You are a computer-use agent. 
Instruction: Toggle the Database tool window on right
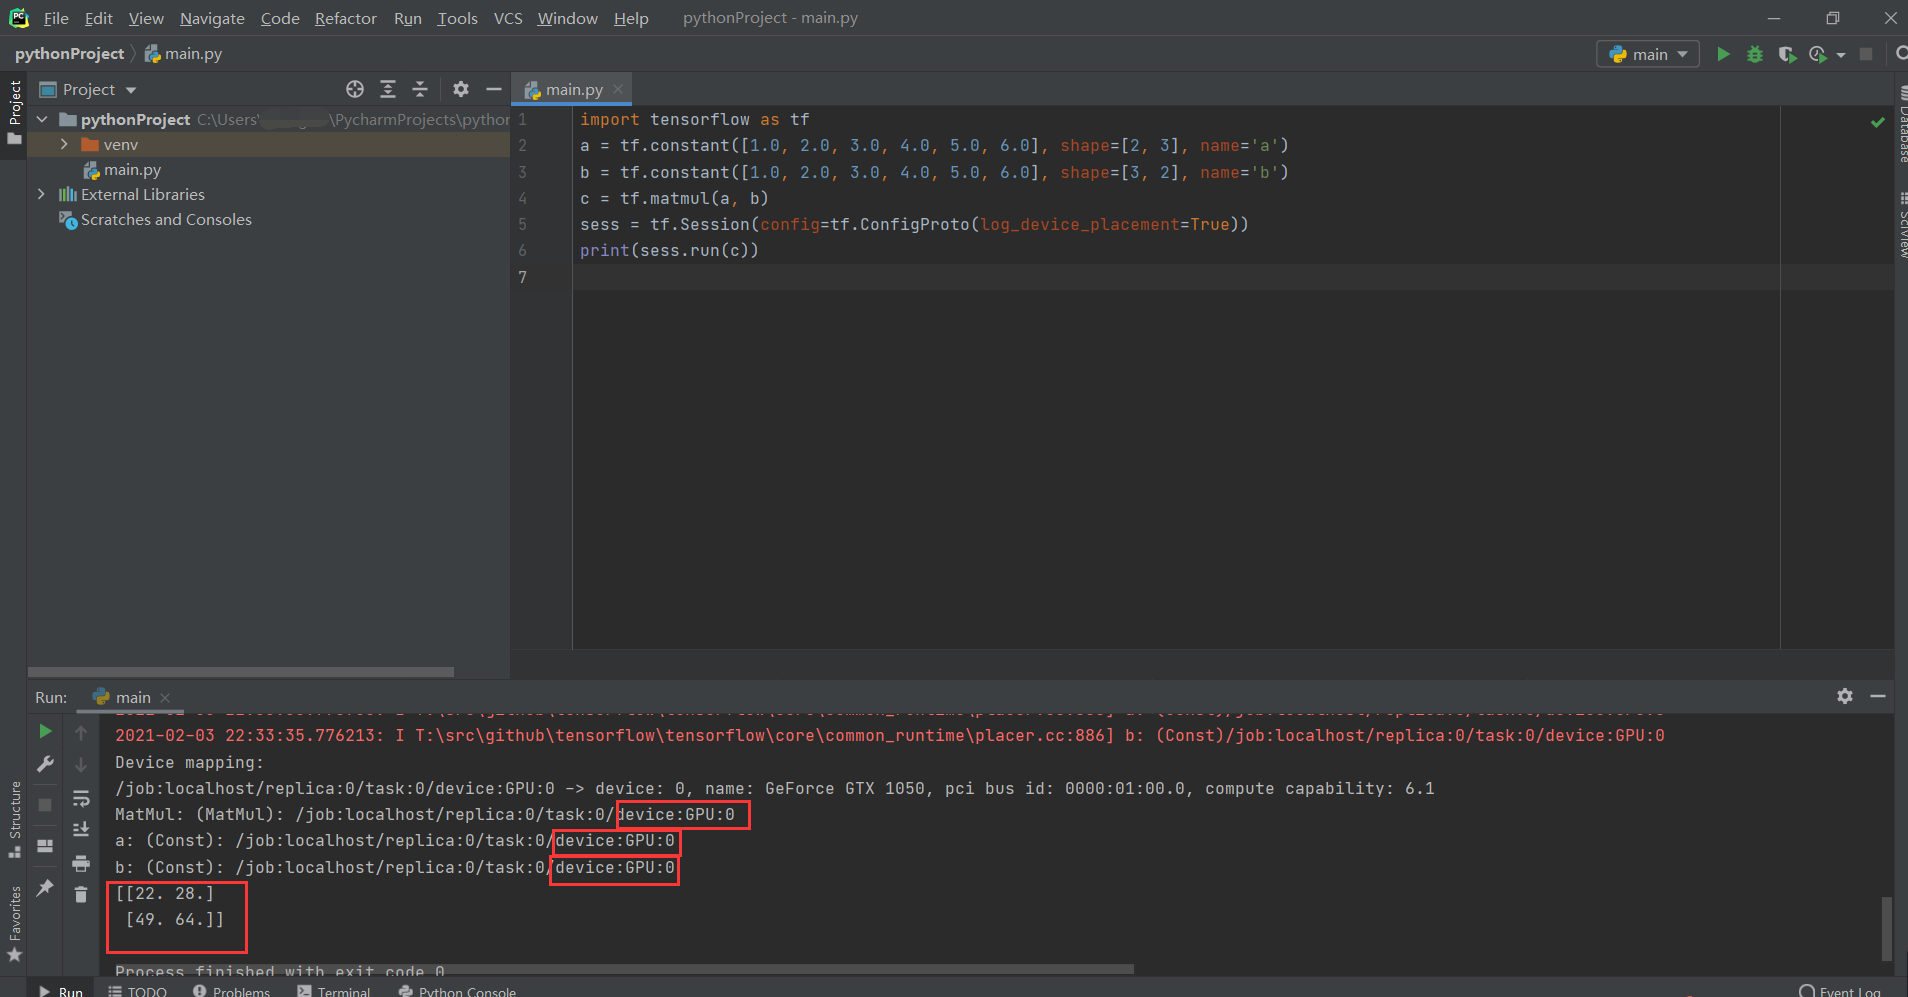pyautogui.click(x=1901, y=124)
